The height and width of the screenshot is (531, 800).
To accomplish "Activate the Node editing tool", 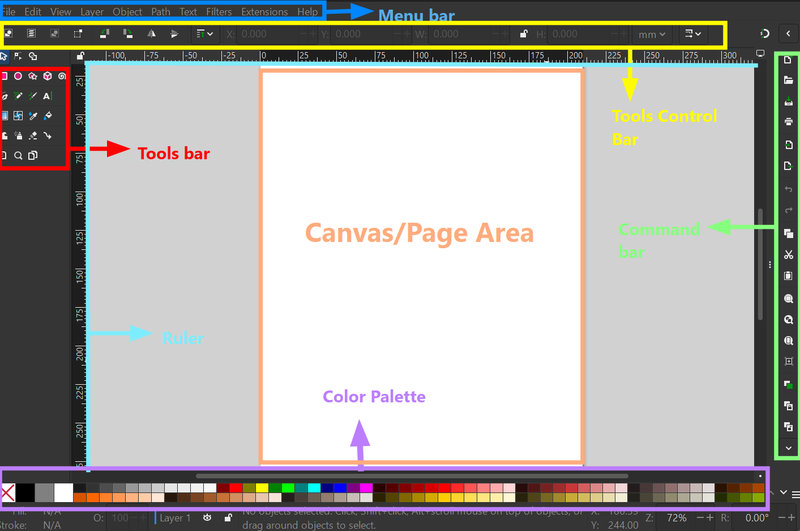I will coord(18,56).
